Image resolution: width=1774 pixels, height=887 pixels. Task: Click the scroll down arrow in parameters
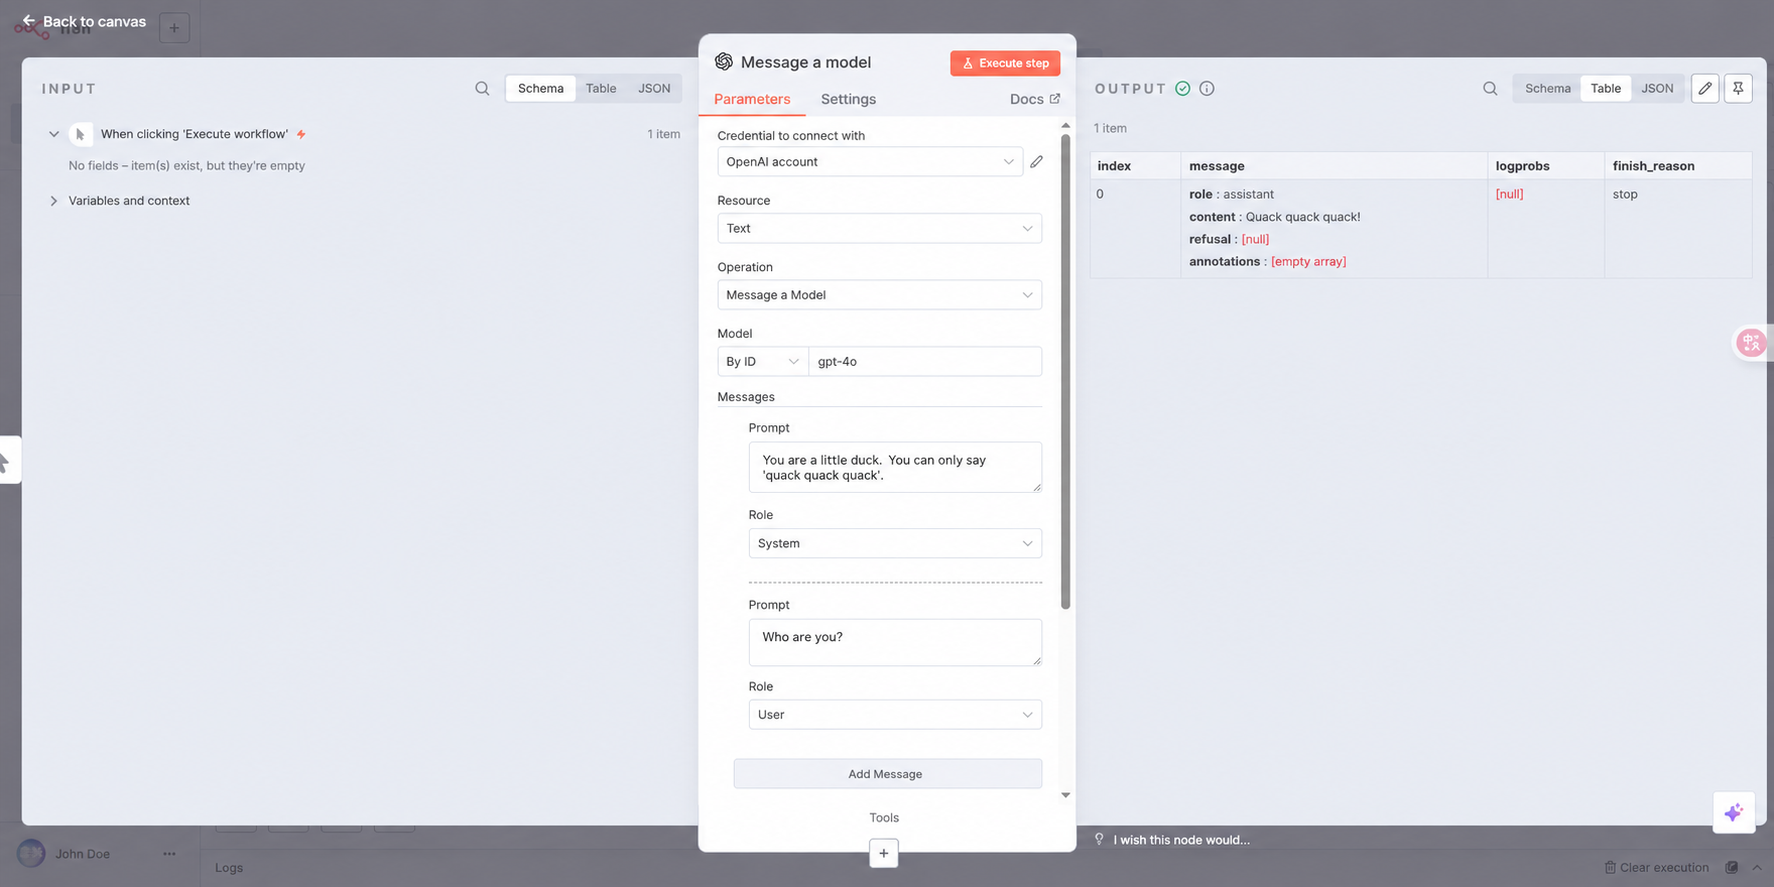1065,795
